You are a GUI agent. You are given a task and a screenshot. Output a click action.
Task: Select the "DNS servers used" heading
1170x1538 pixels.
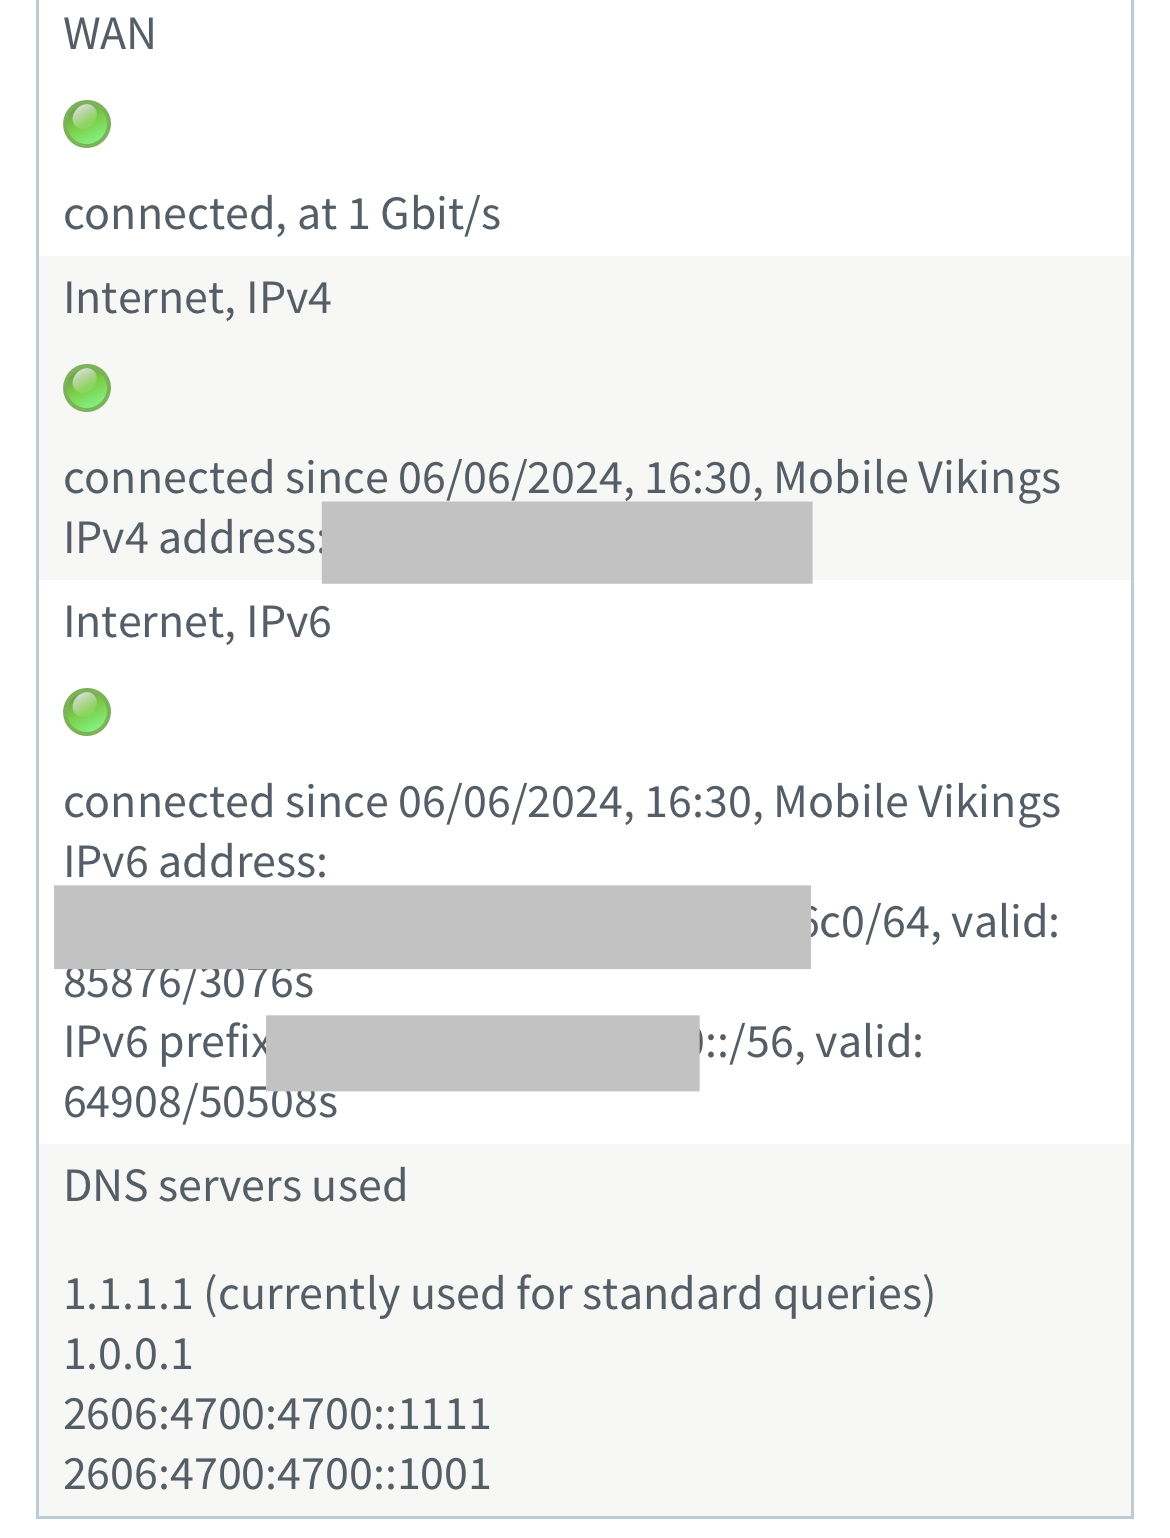235,1186
